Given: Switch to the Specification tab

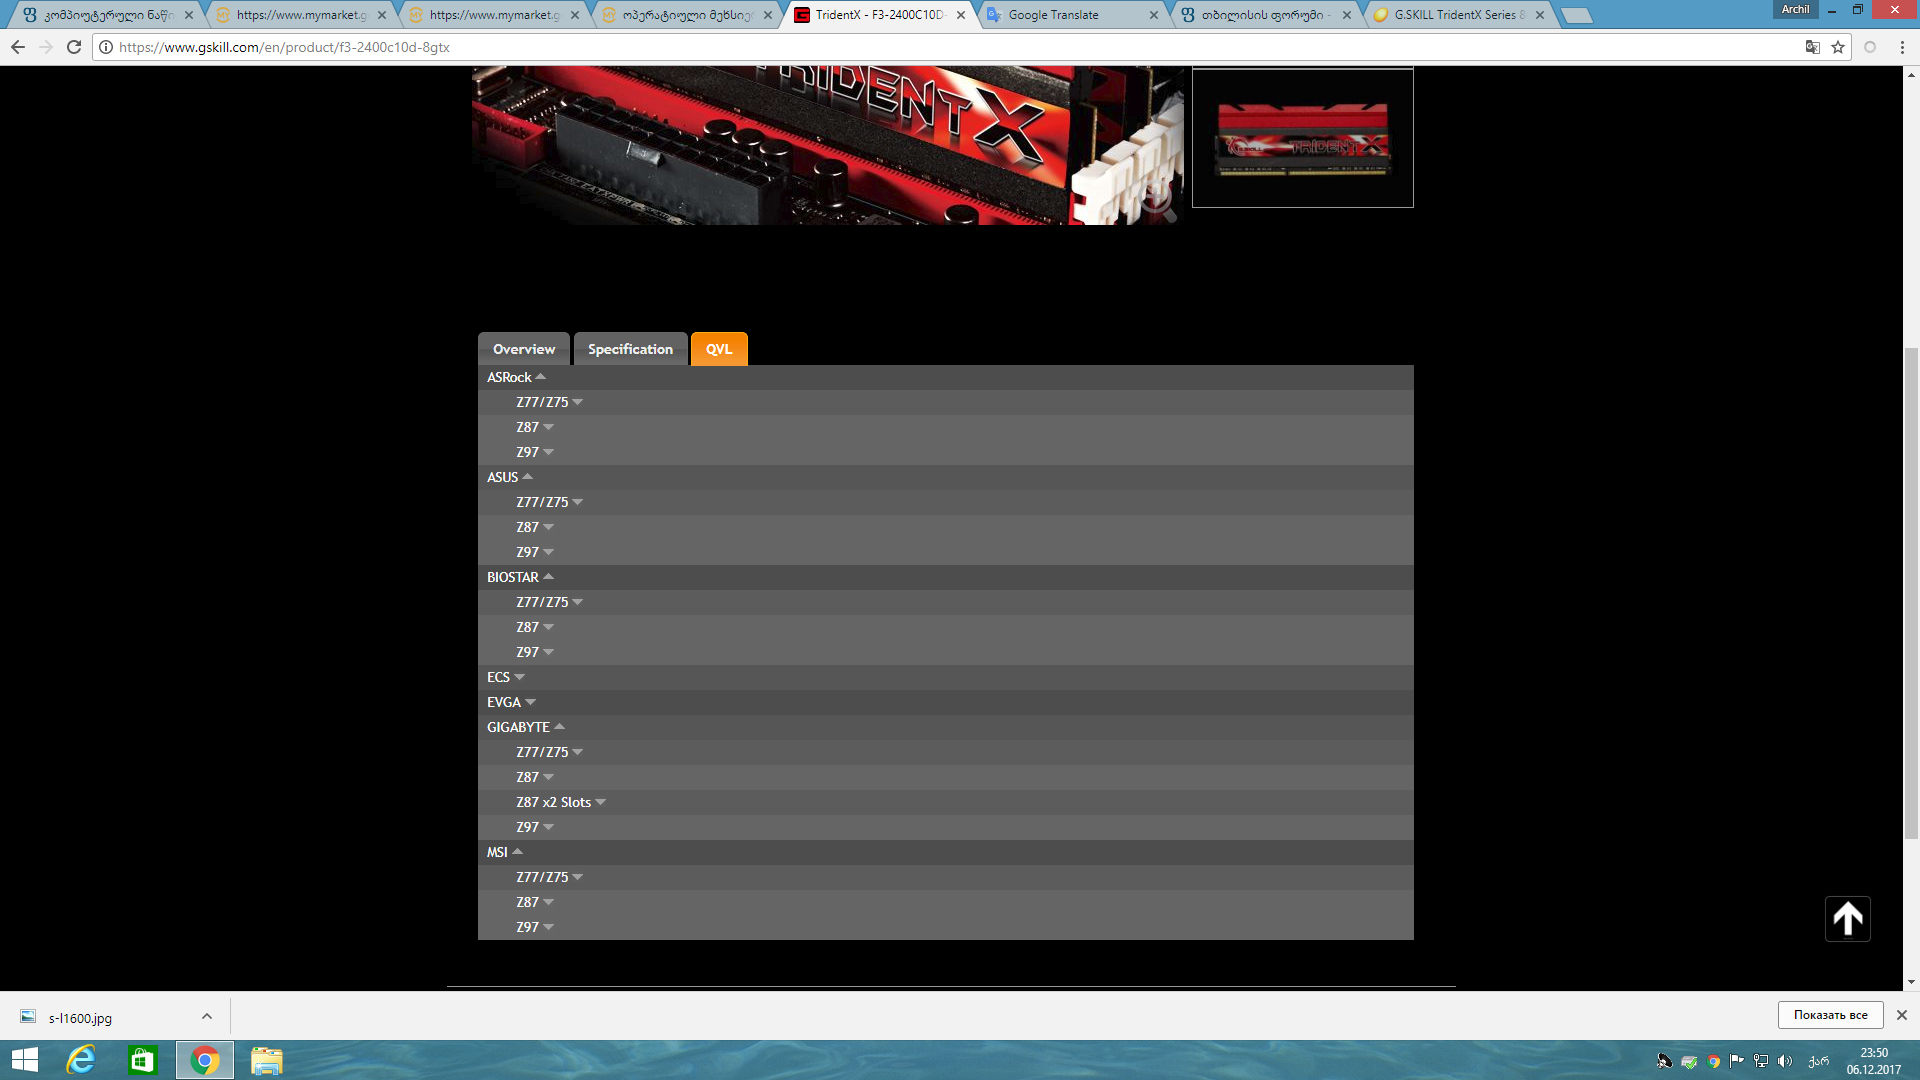Looking at the screenshot, I should pyautogui.click(x=630, y=349).
